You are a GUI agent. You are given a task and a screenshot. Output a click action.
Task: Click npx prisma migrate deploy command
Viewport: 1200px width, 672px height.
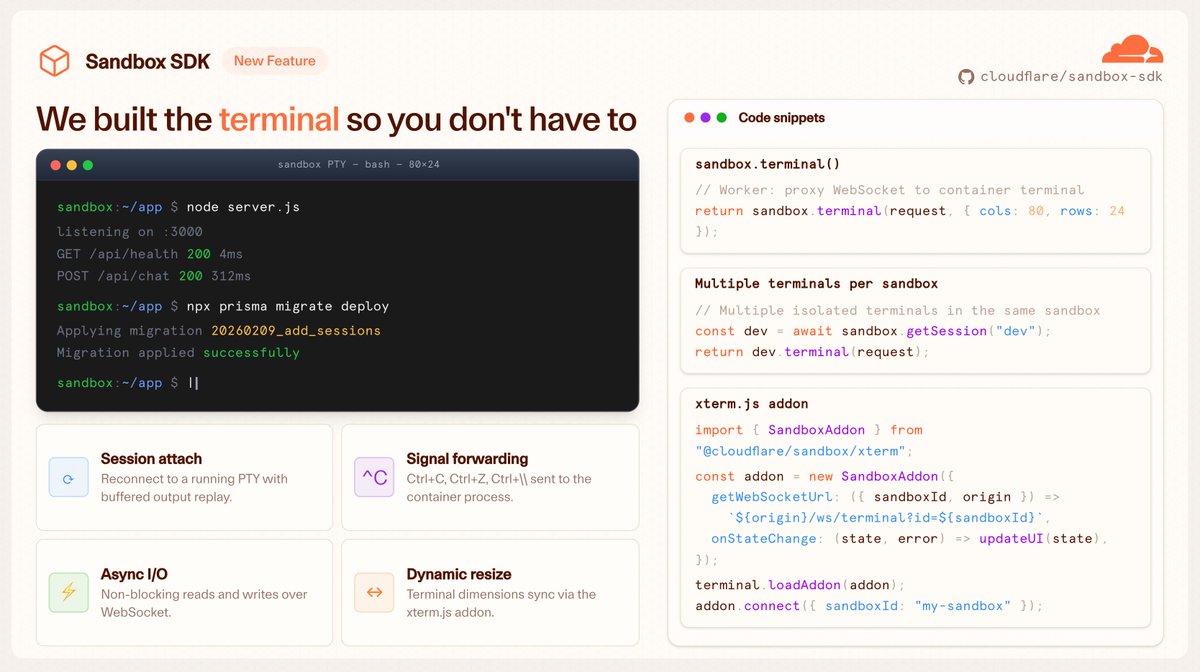(288, 306)
